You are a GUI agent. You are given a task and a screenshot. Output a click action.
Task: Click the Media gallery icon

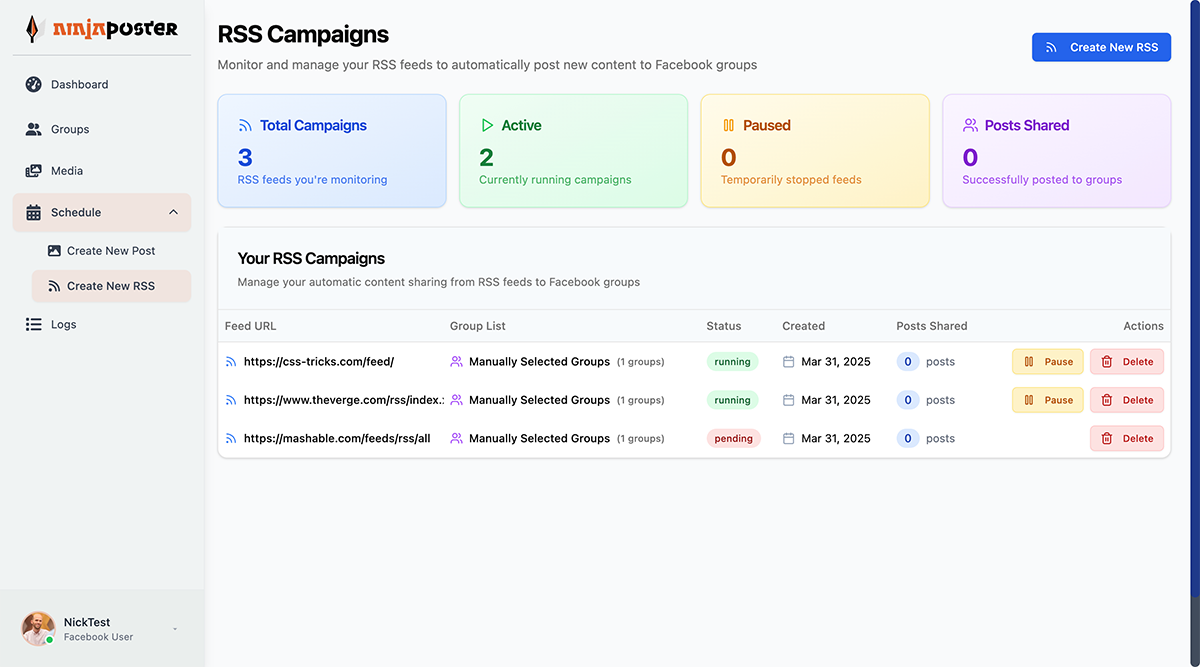(33, 171)
